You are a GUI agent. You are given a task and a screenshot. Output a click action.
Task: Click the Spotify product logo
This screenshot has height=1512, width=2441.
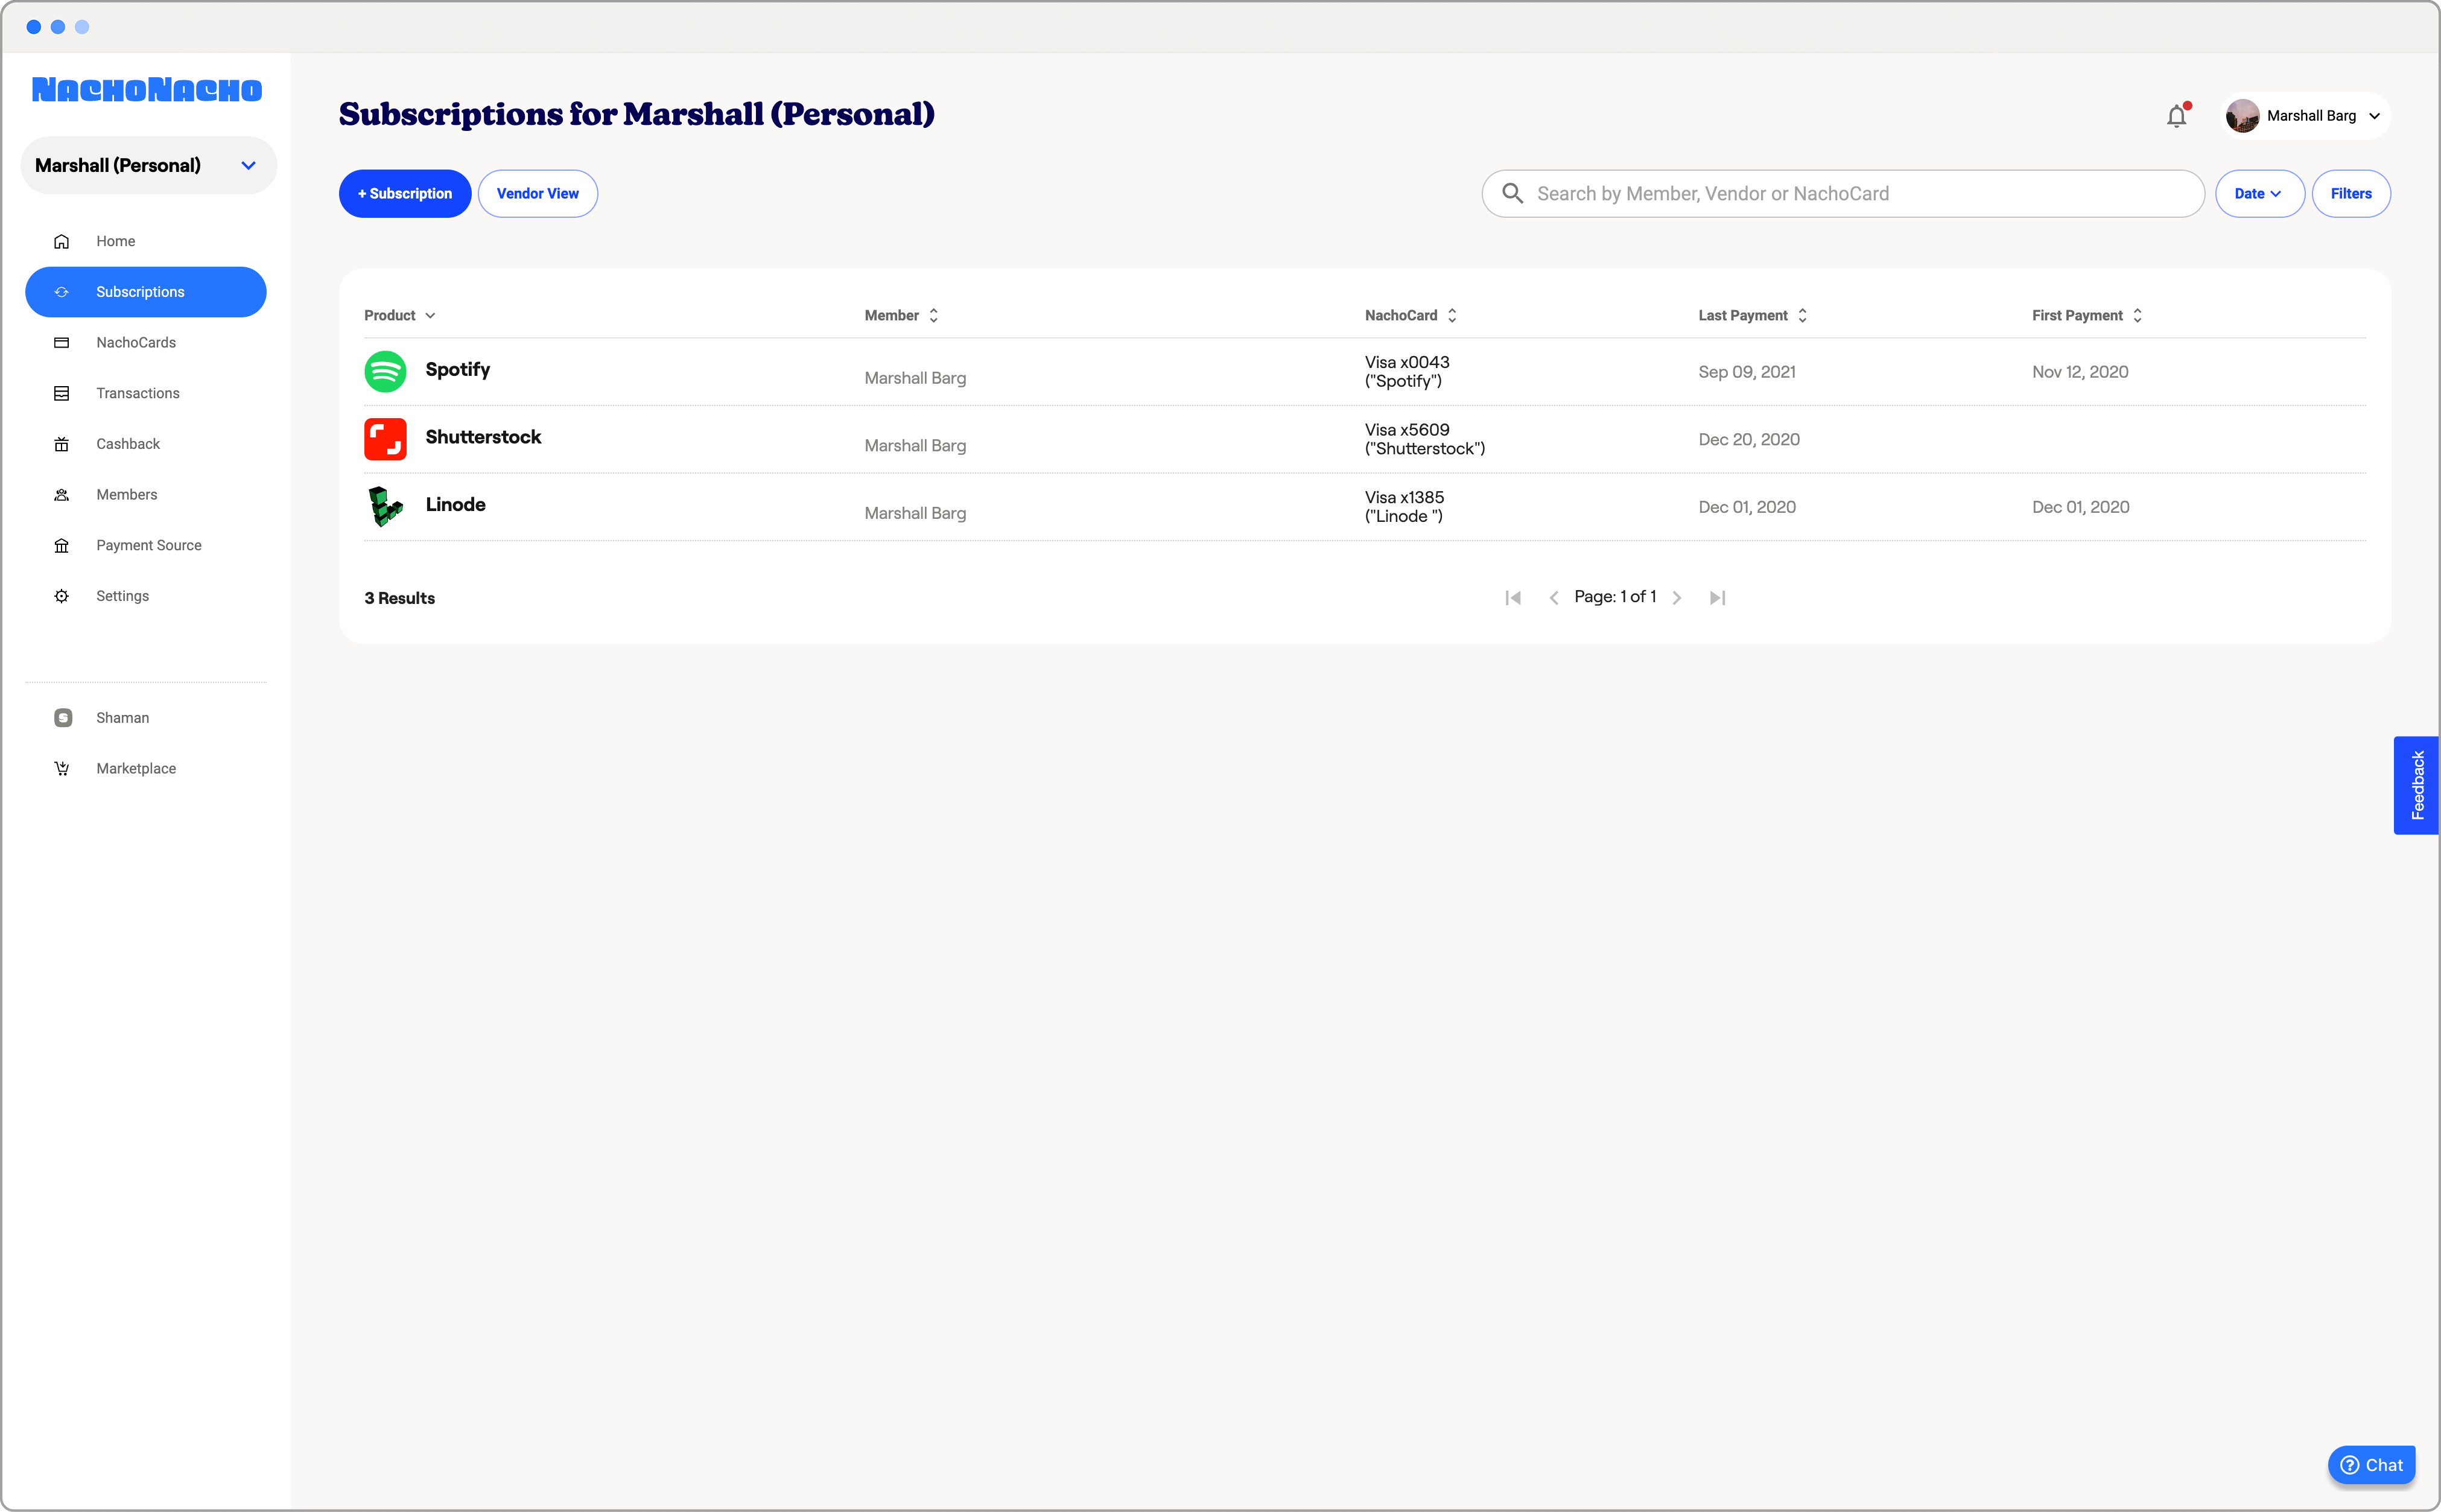click(x=385, y=371)
